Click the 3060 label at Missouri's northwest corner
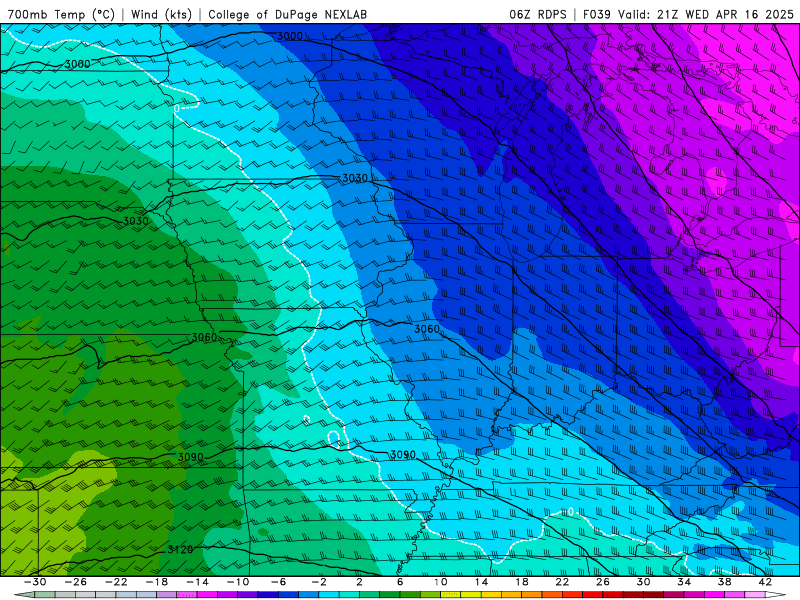 205,337
